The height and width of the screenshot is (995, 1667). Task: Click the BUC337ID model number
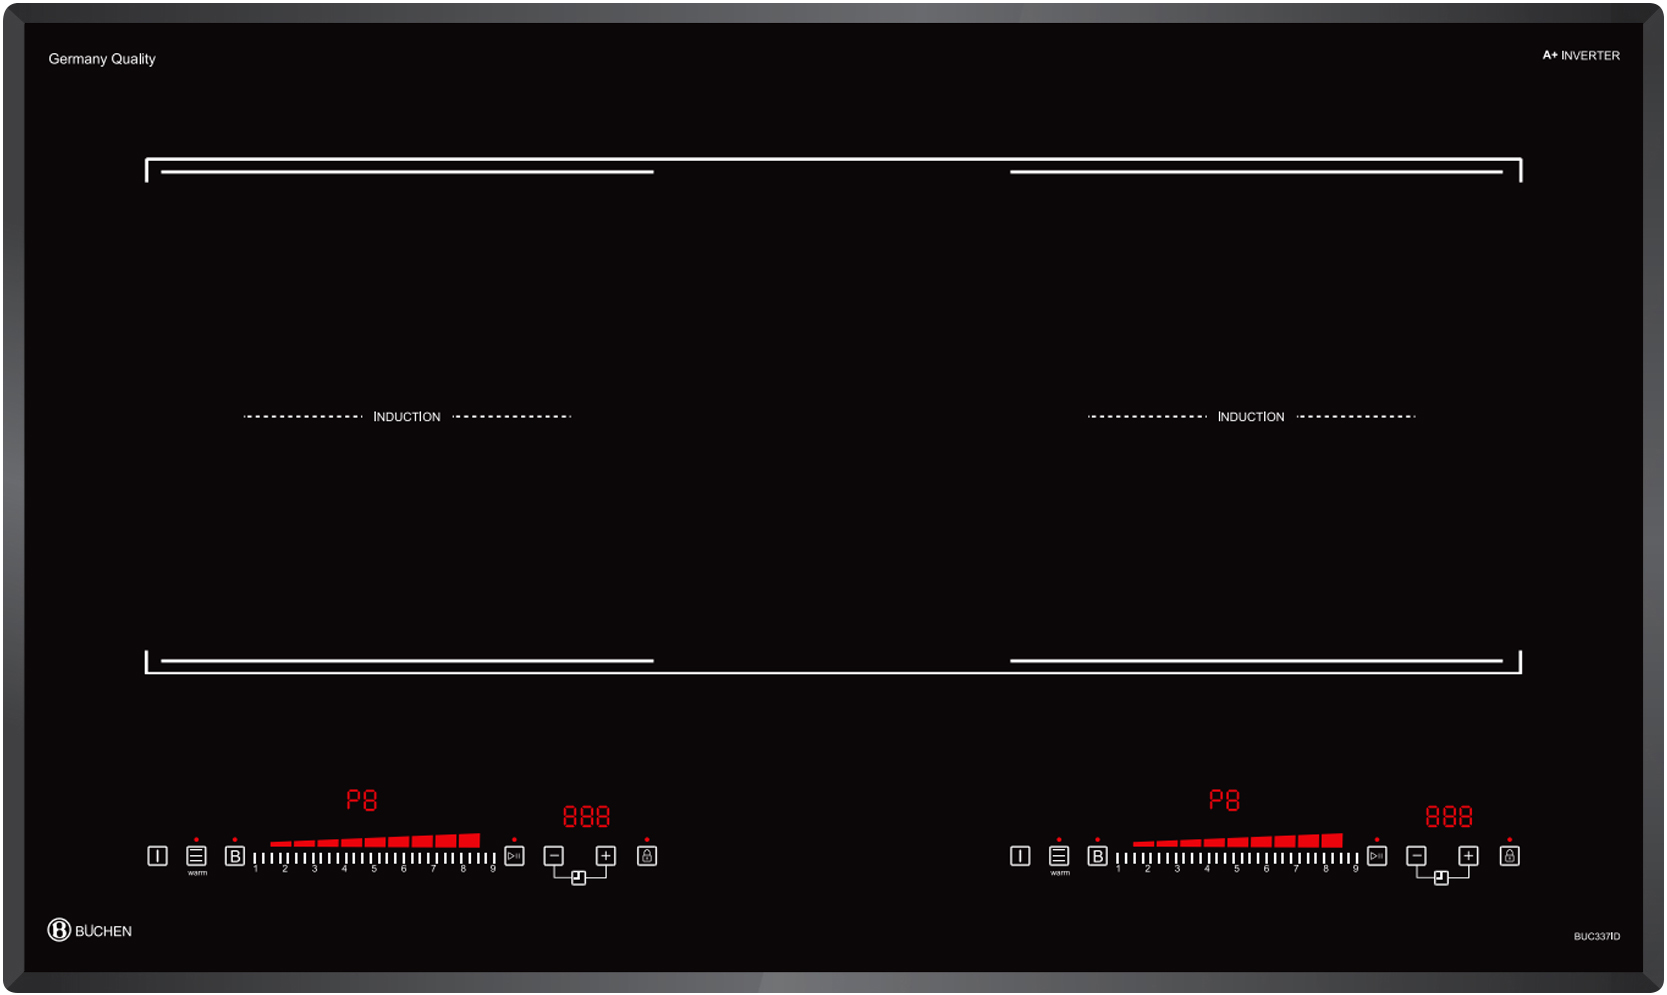click(x=1597, y=937)
